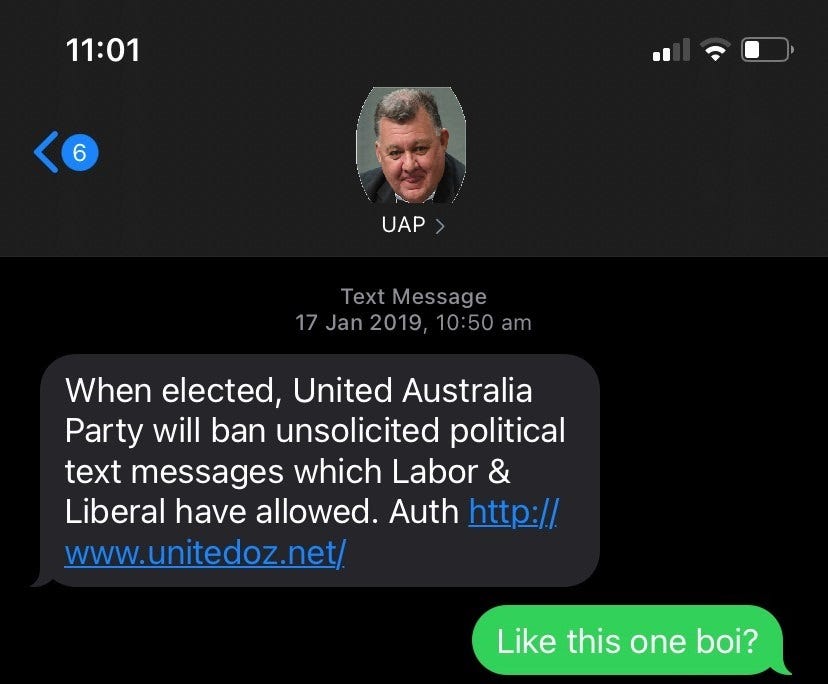Tap the 'Text Message' label
Image resolution: width=828 pixels, height=684 pixels.
coord(413,296)
